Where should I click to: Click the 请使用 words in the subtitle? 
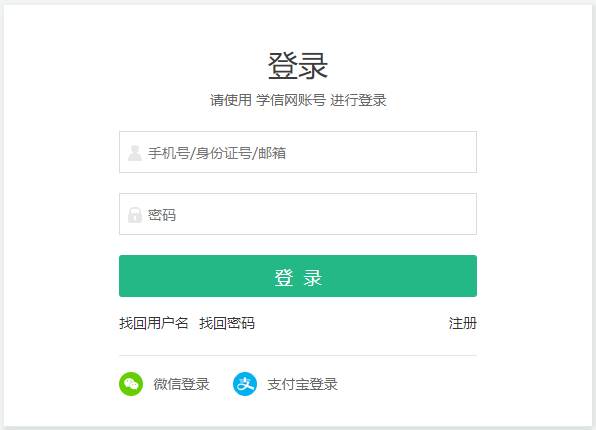[x=231, y=100]
